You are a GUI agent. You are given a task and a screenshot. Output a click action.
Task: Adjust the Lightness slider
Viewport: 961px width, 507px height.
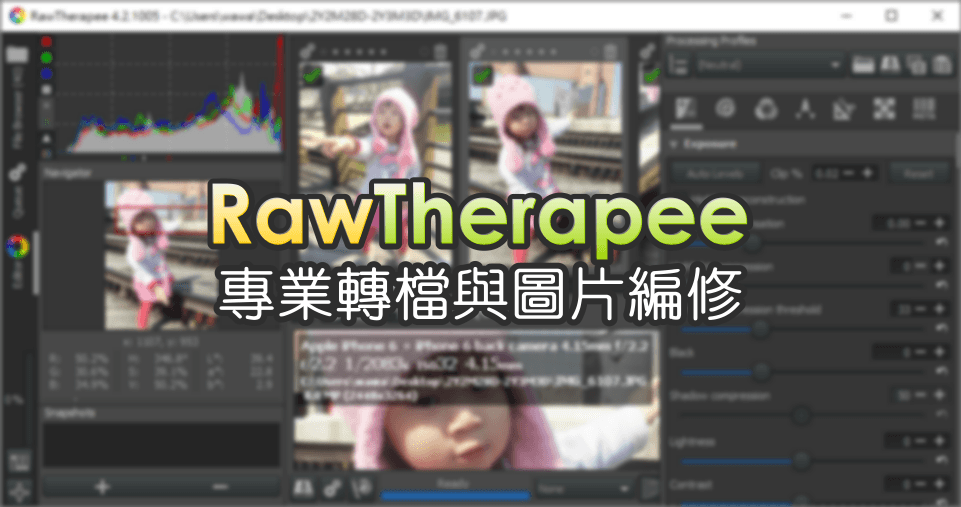click(803, 460)
